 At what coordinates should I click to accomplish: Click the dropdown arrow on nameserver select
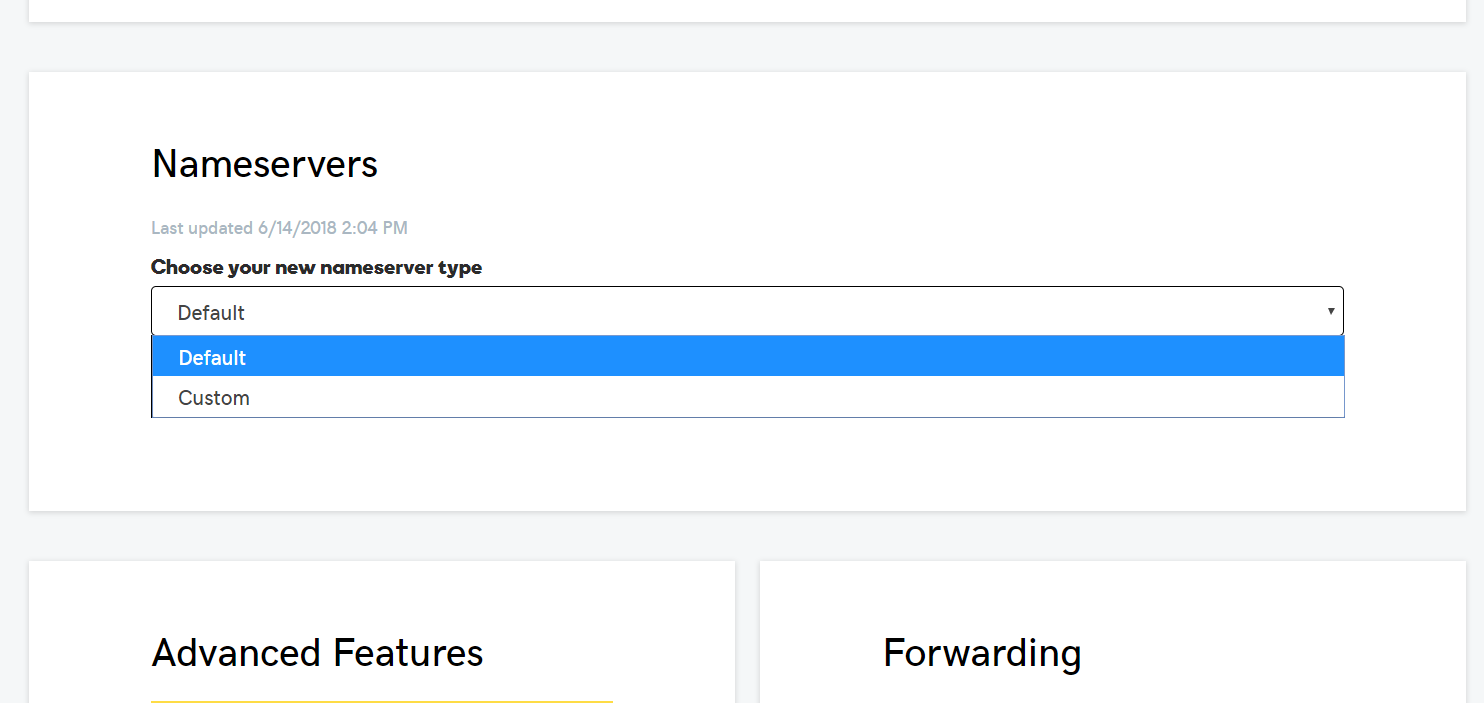[1330, 311]
